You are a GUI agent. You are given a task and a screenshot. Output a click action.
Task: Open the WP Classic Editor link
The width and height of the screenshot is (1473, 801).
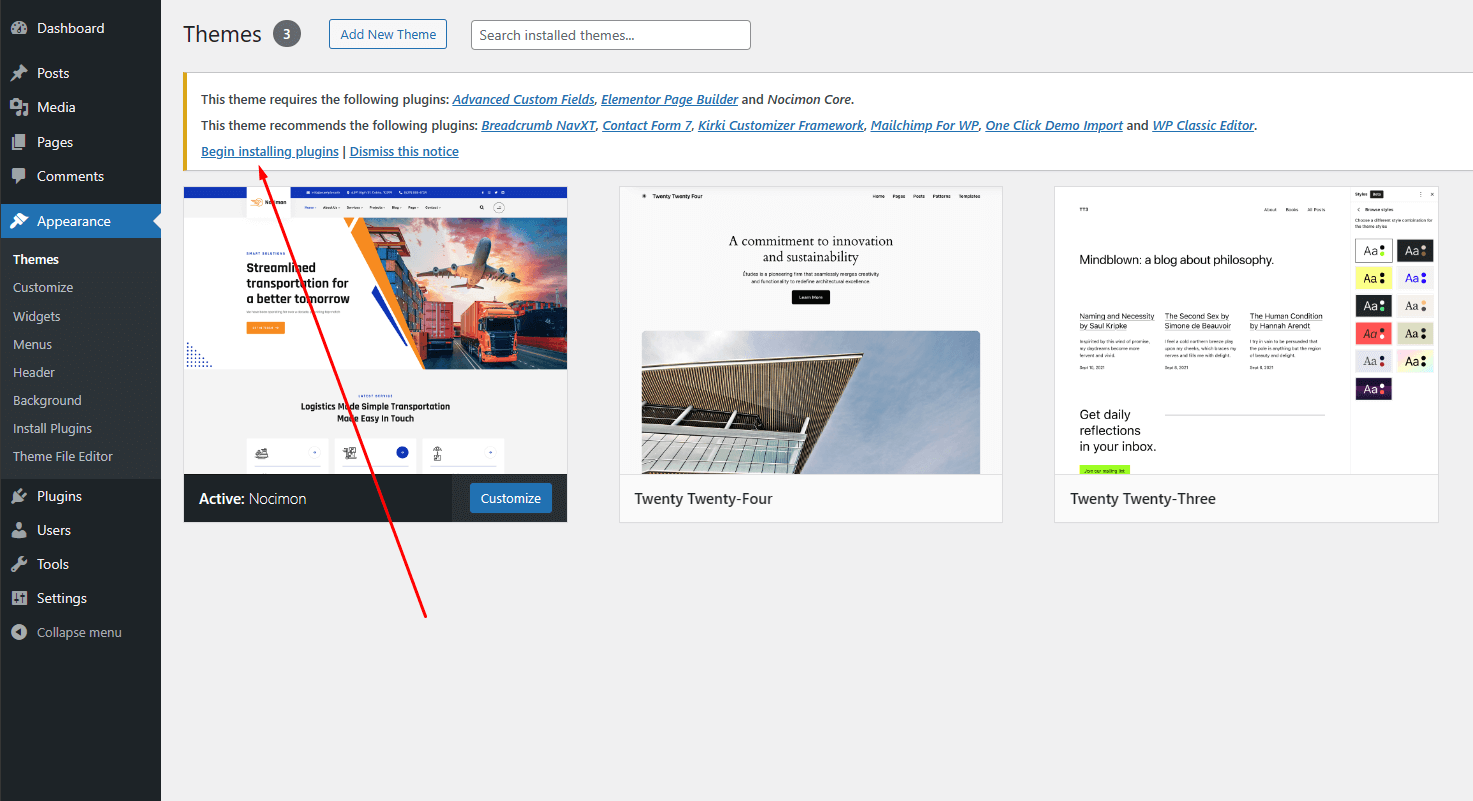[1204, 125]
